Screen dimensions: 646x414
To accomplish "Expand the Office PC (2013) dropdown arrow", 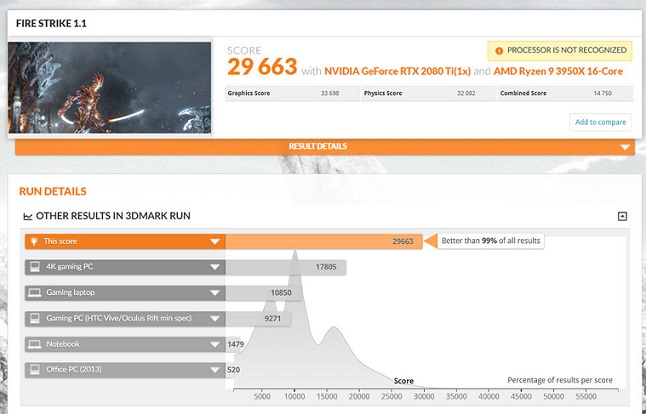I will (214, 371).
